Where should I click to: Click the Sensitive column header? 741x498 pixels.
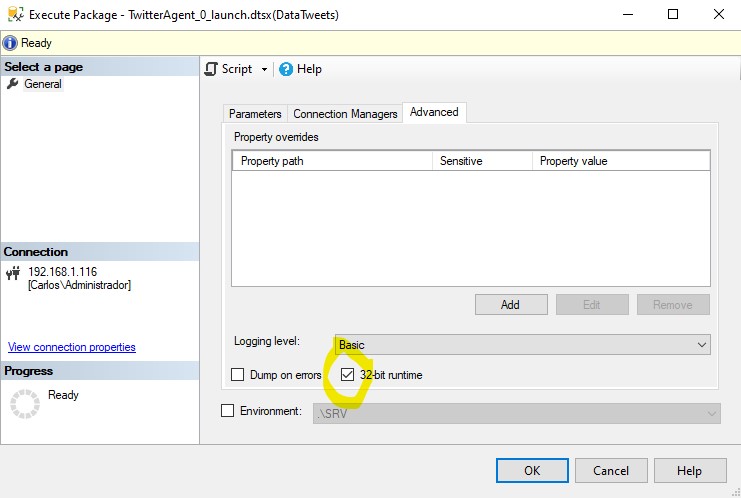pos(483,161)
